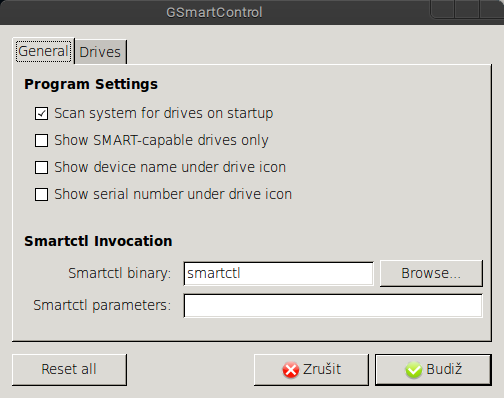Viewport: 504px width, 398px height.
Task: Click the Smartctl binary label
Action: coord(119,273)
